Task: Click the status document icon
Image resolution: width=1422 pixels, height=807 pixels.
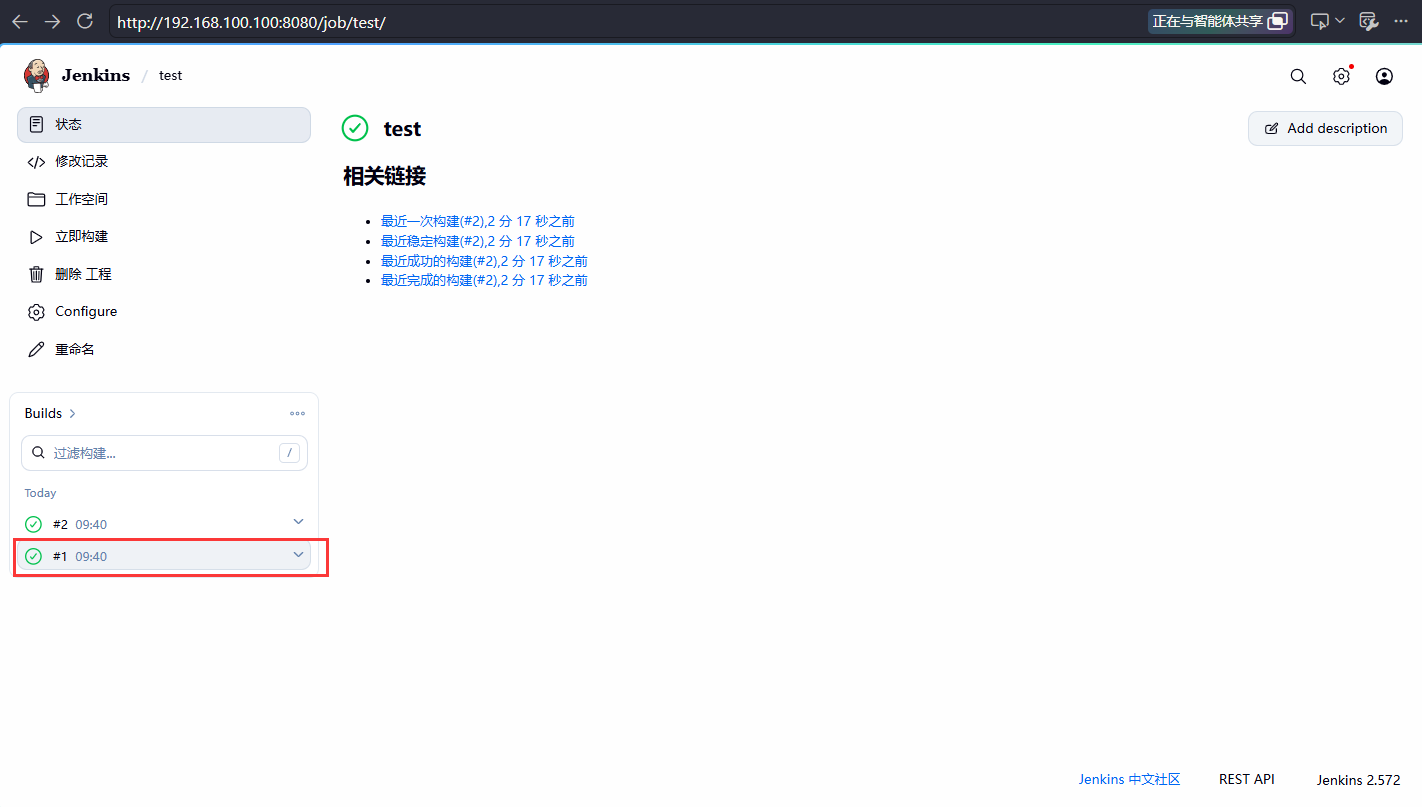Action: coord(36,124)
